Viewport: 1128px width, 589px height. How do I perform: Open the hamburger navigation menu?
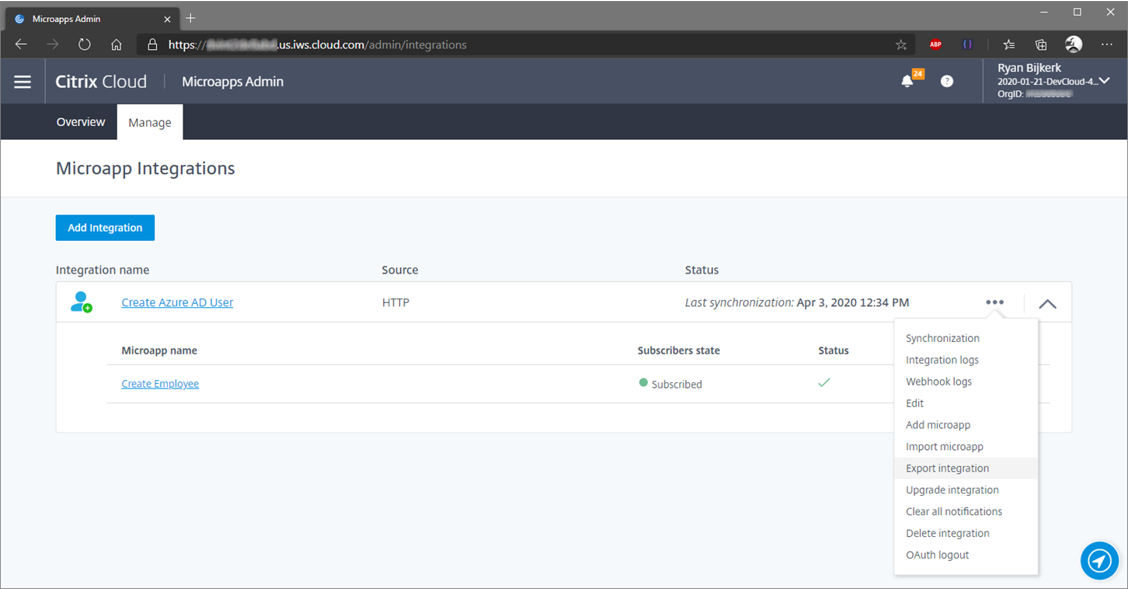[22, 82]
